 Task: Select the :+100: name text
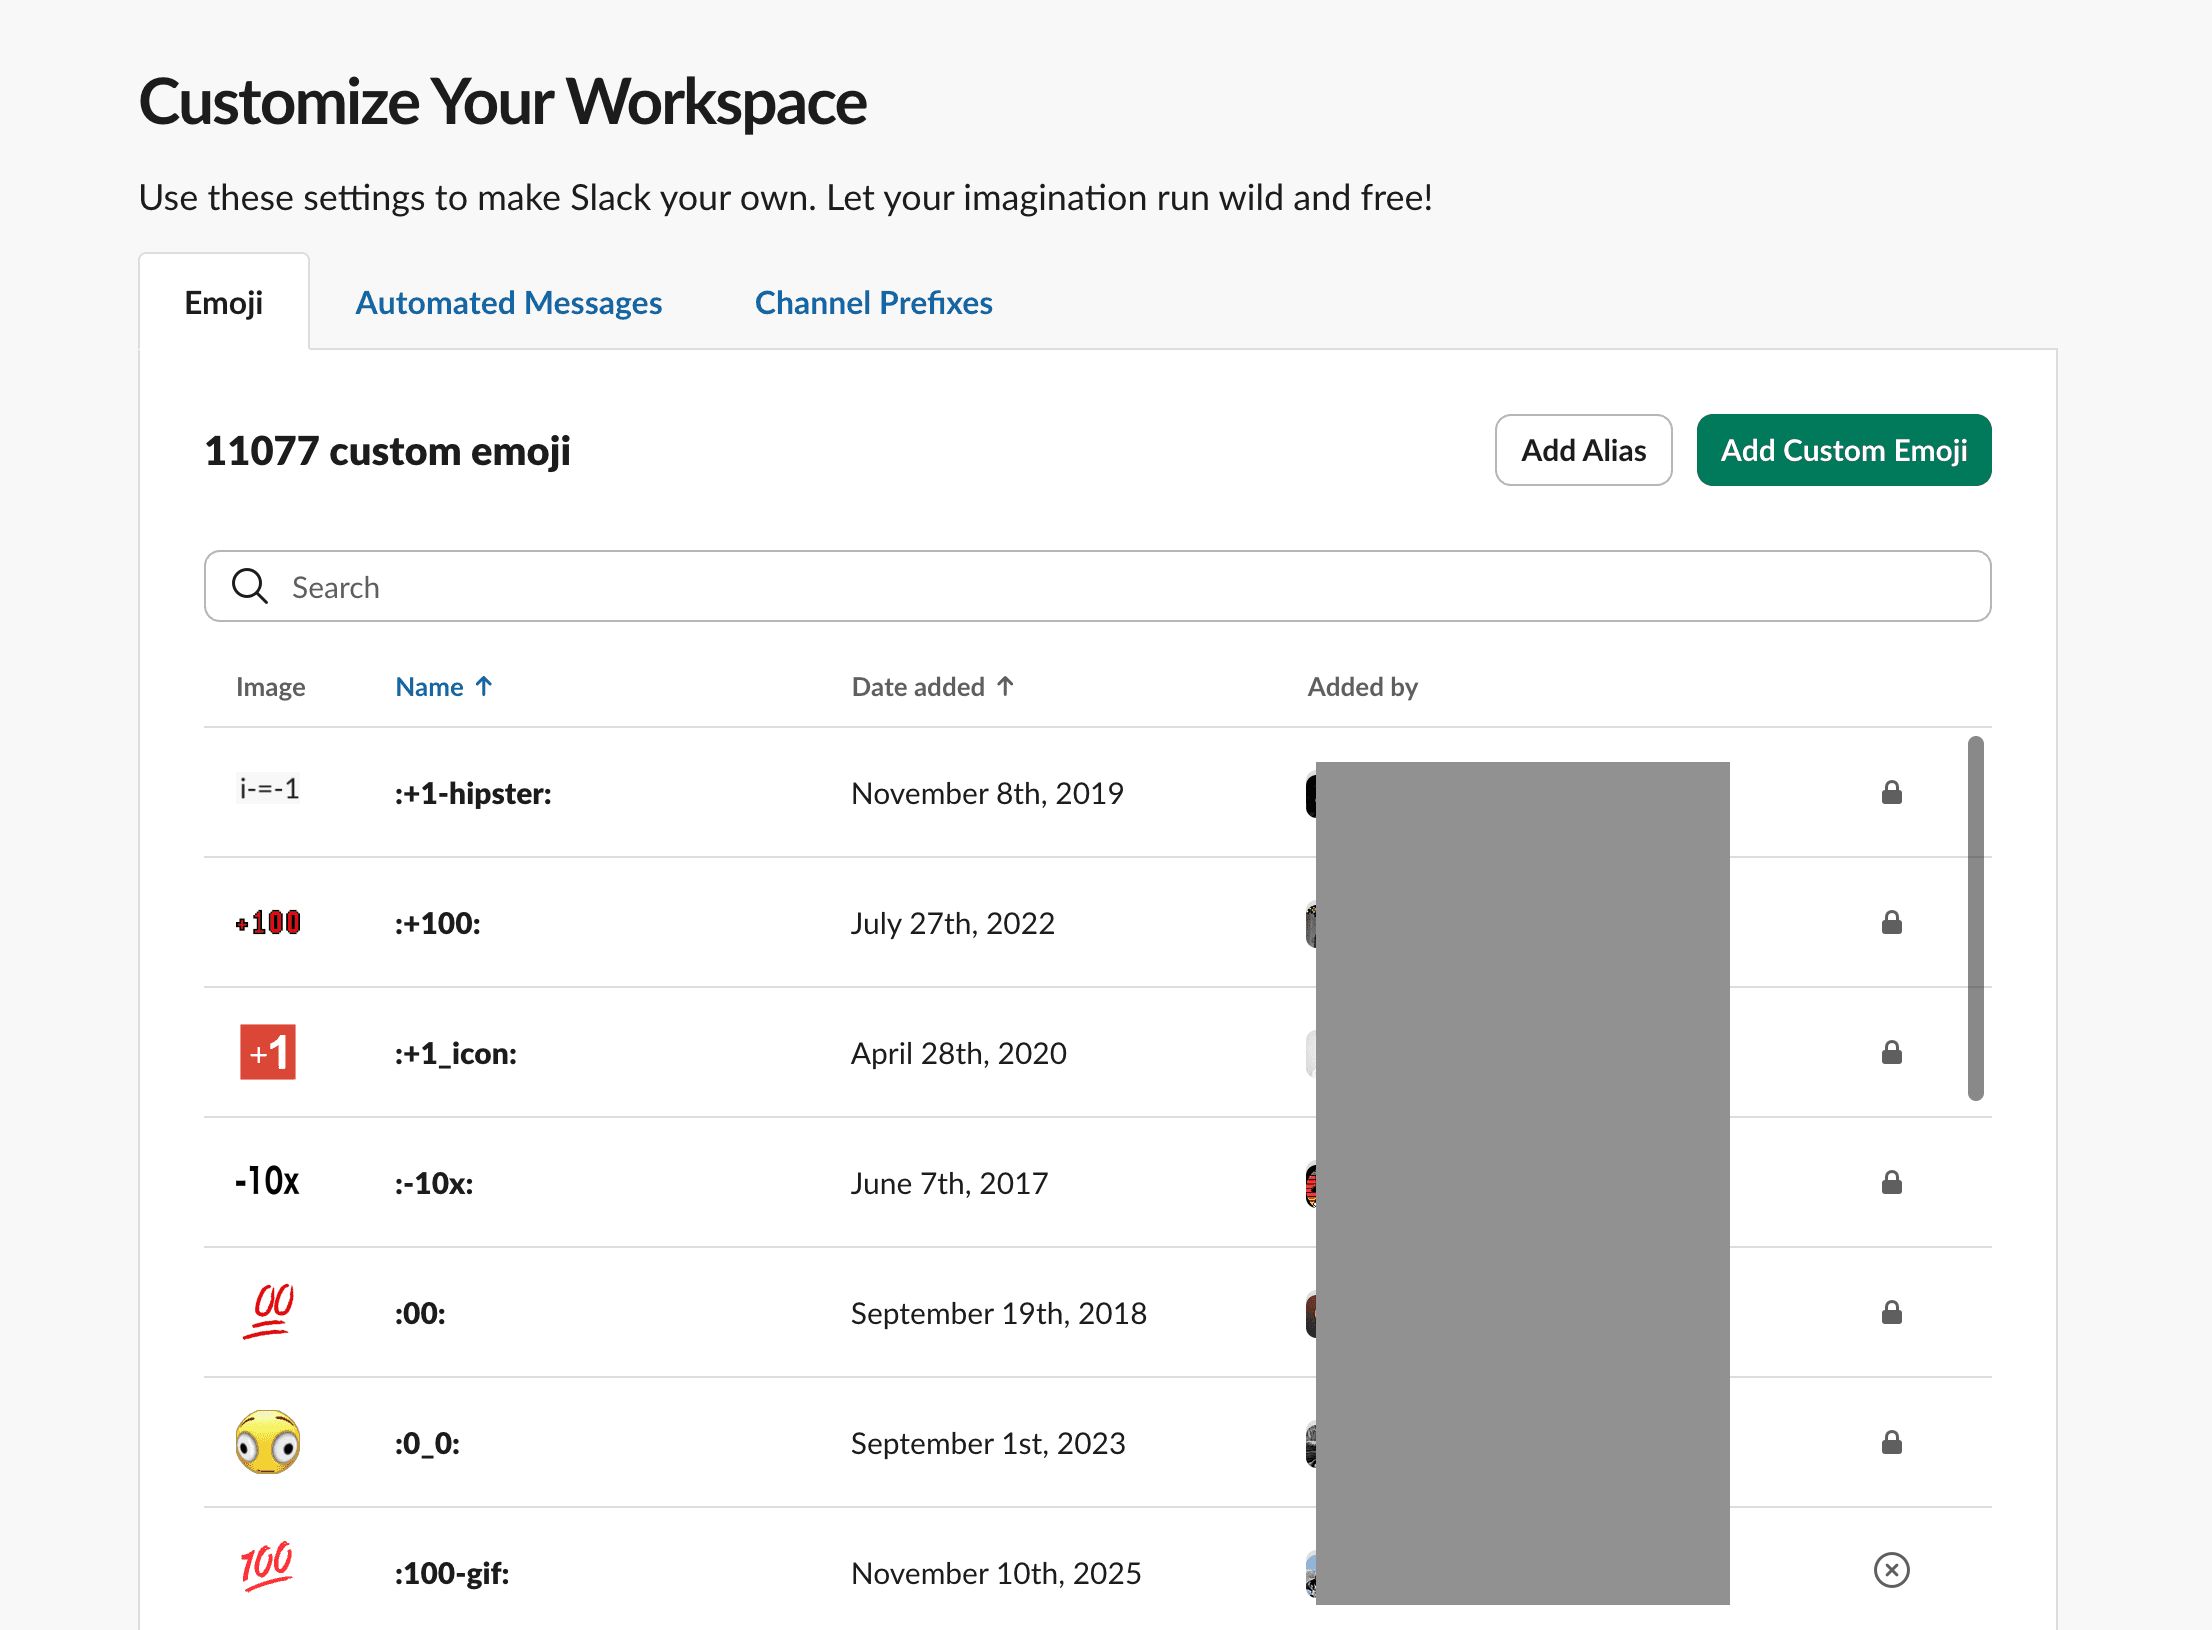(x=437, y=923)
